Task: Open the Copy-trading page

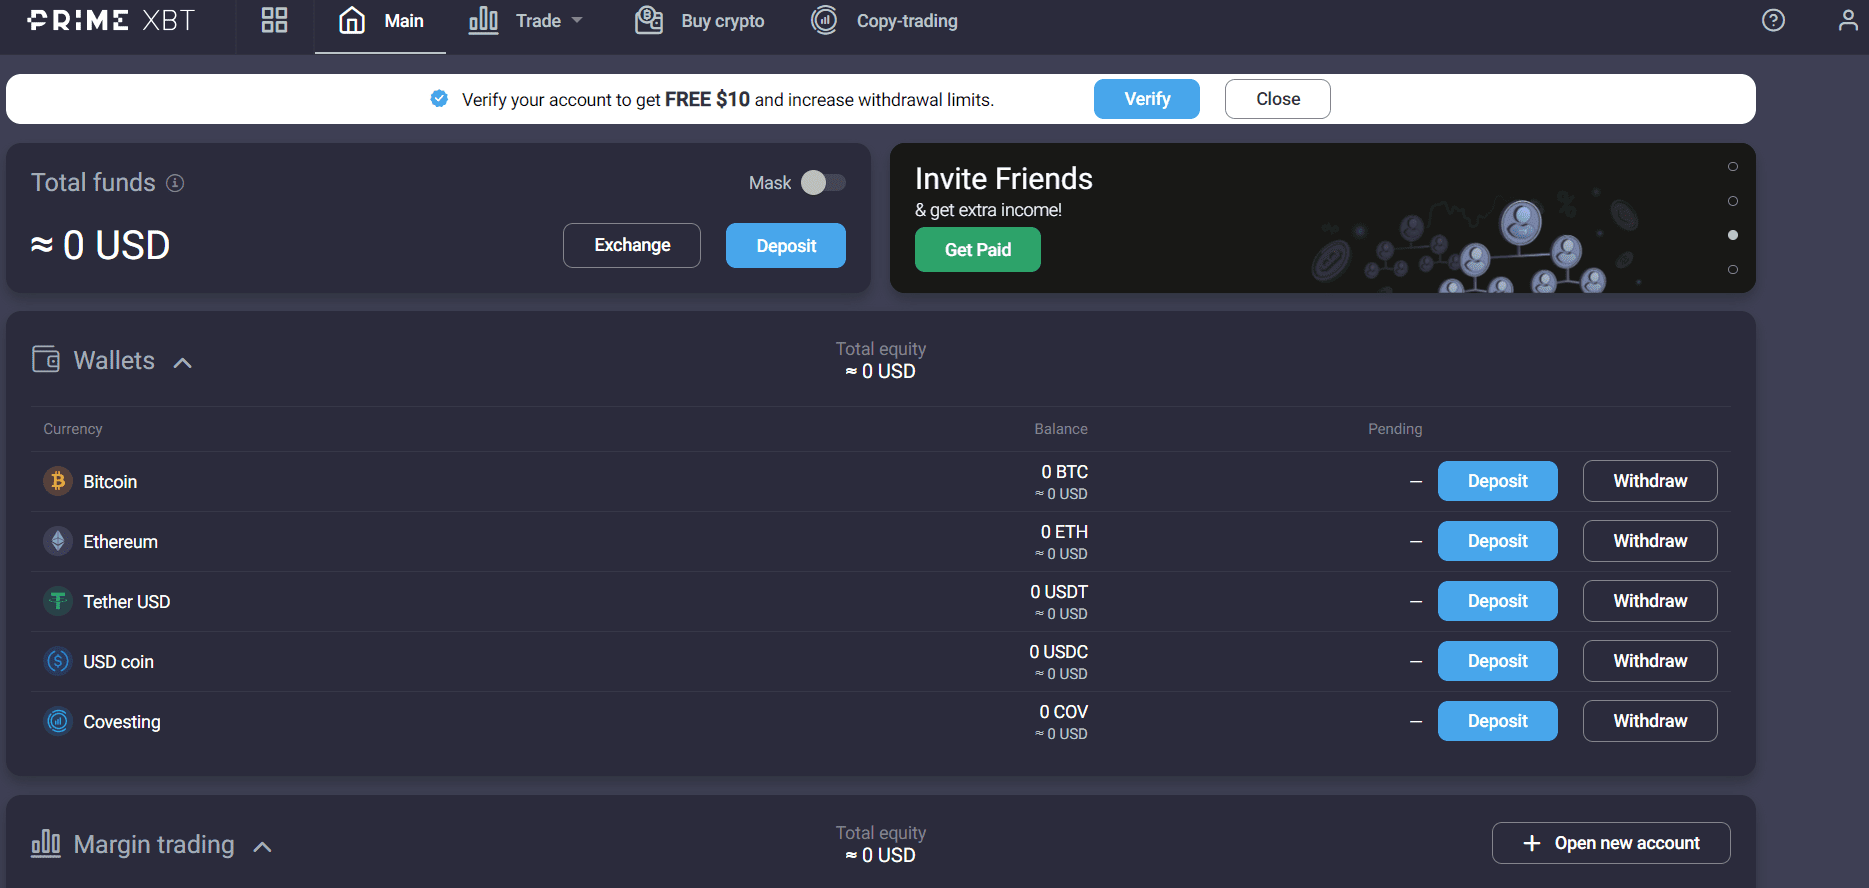Action: pos(884,21)
